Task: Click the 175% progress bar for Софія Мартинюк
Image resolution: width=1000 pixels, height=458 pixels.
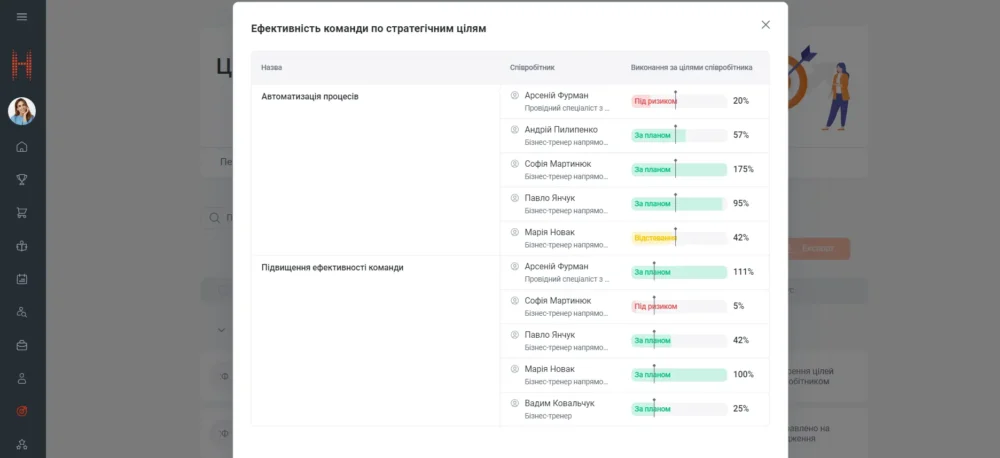Action: (x=679, y=169)
